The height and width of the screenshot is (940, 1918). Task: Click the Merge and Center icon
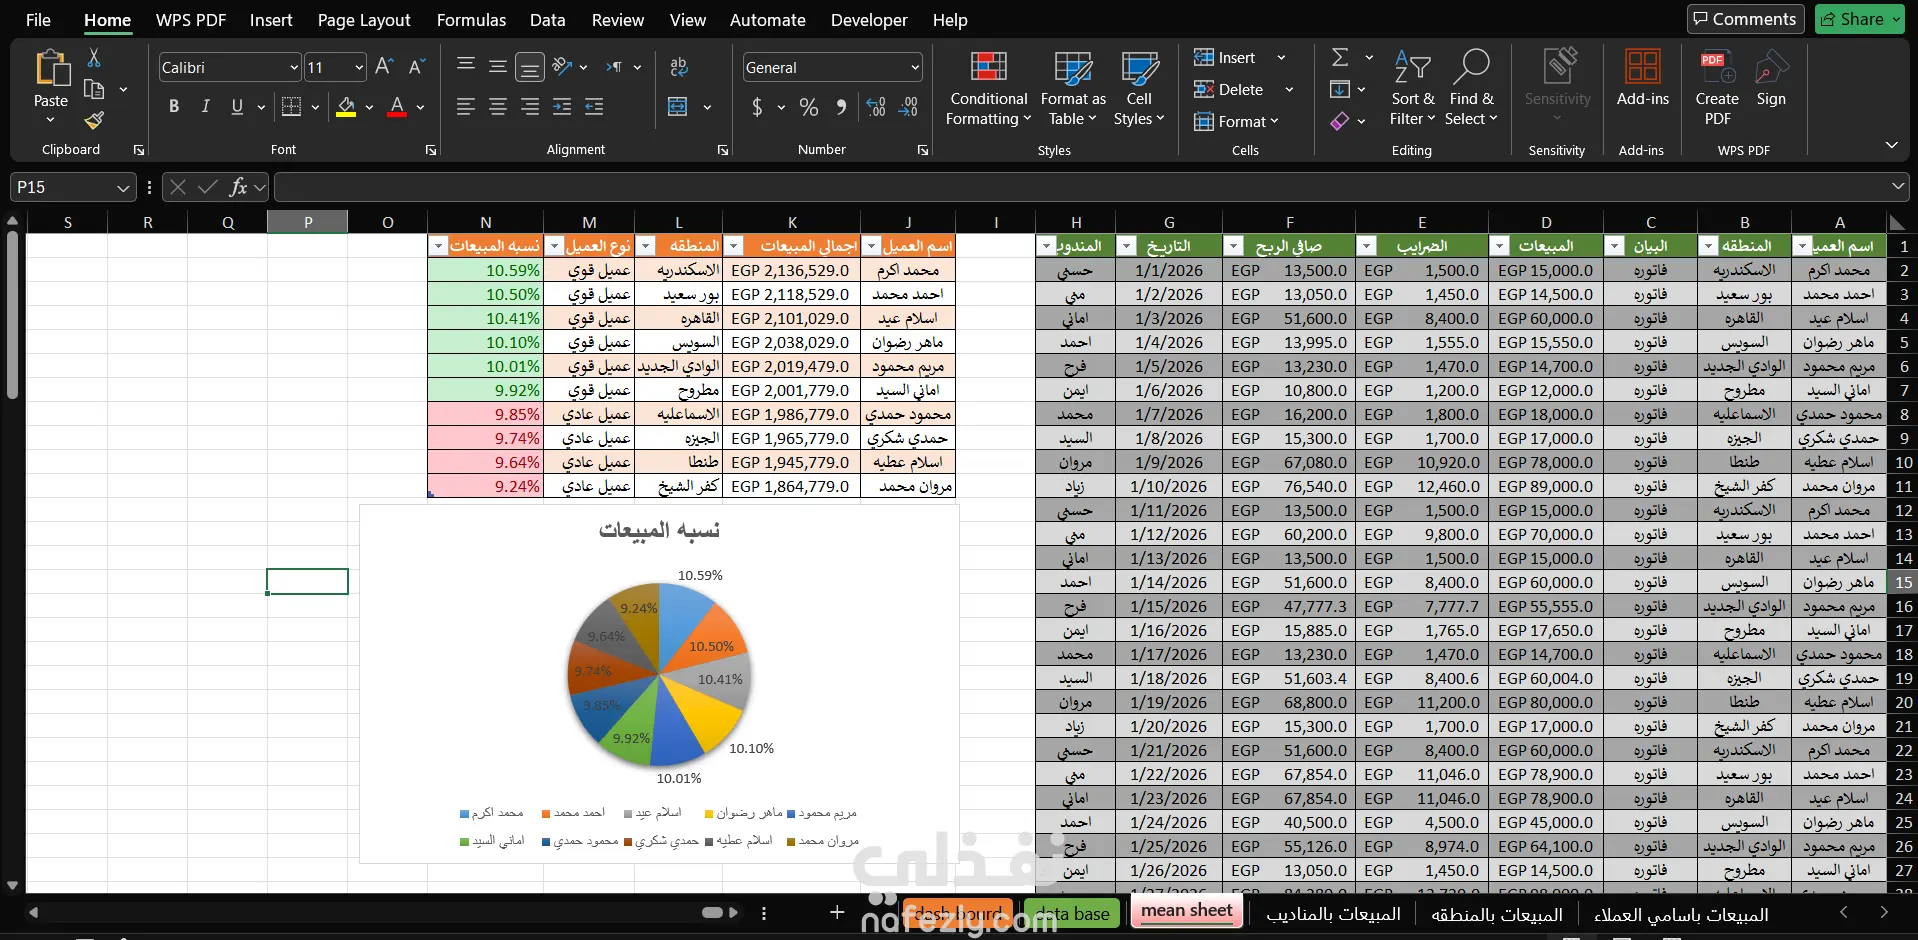pos(678,106)
